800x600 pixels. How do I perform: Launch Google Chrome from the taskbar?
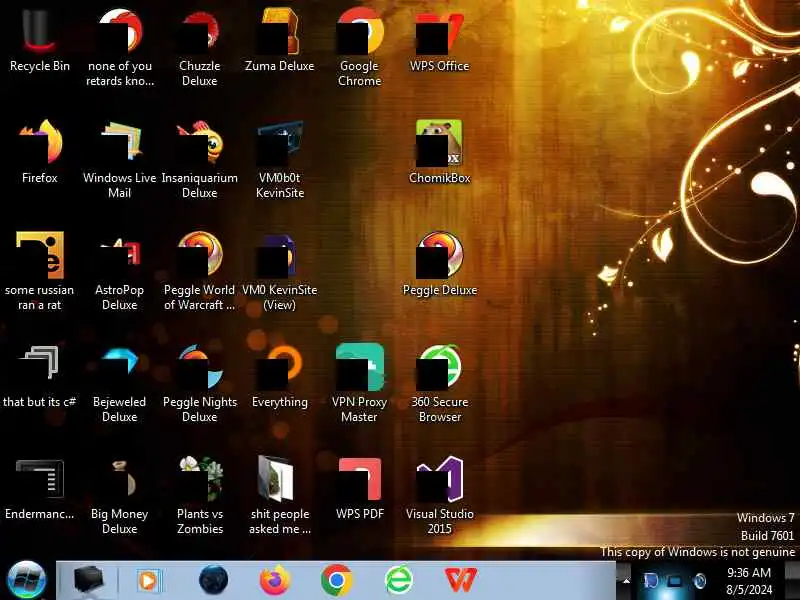(x=336, y=580)
